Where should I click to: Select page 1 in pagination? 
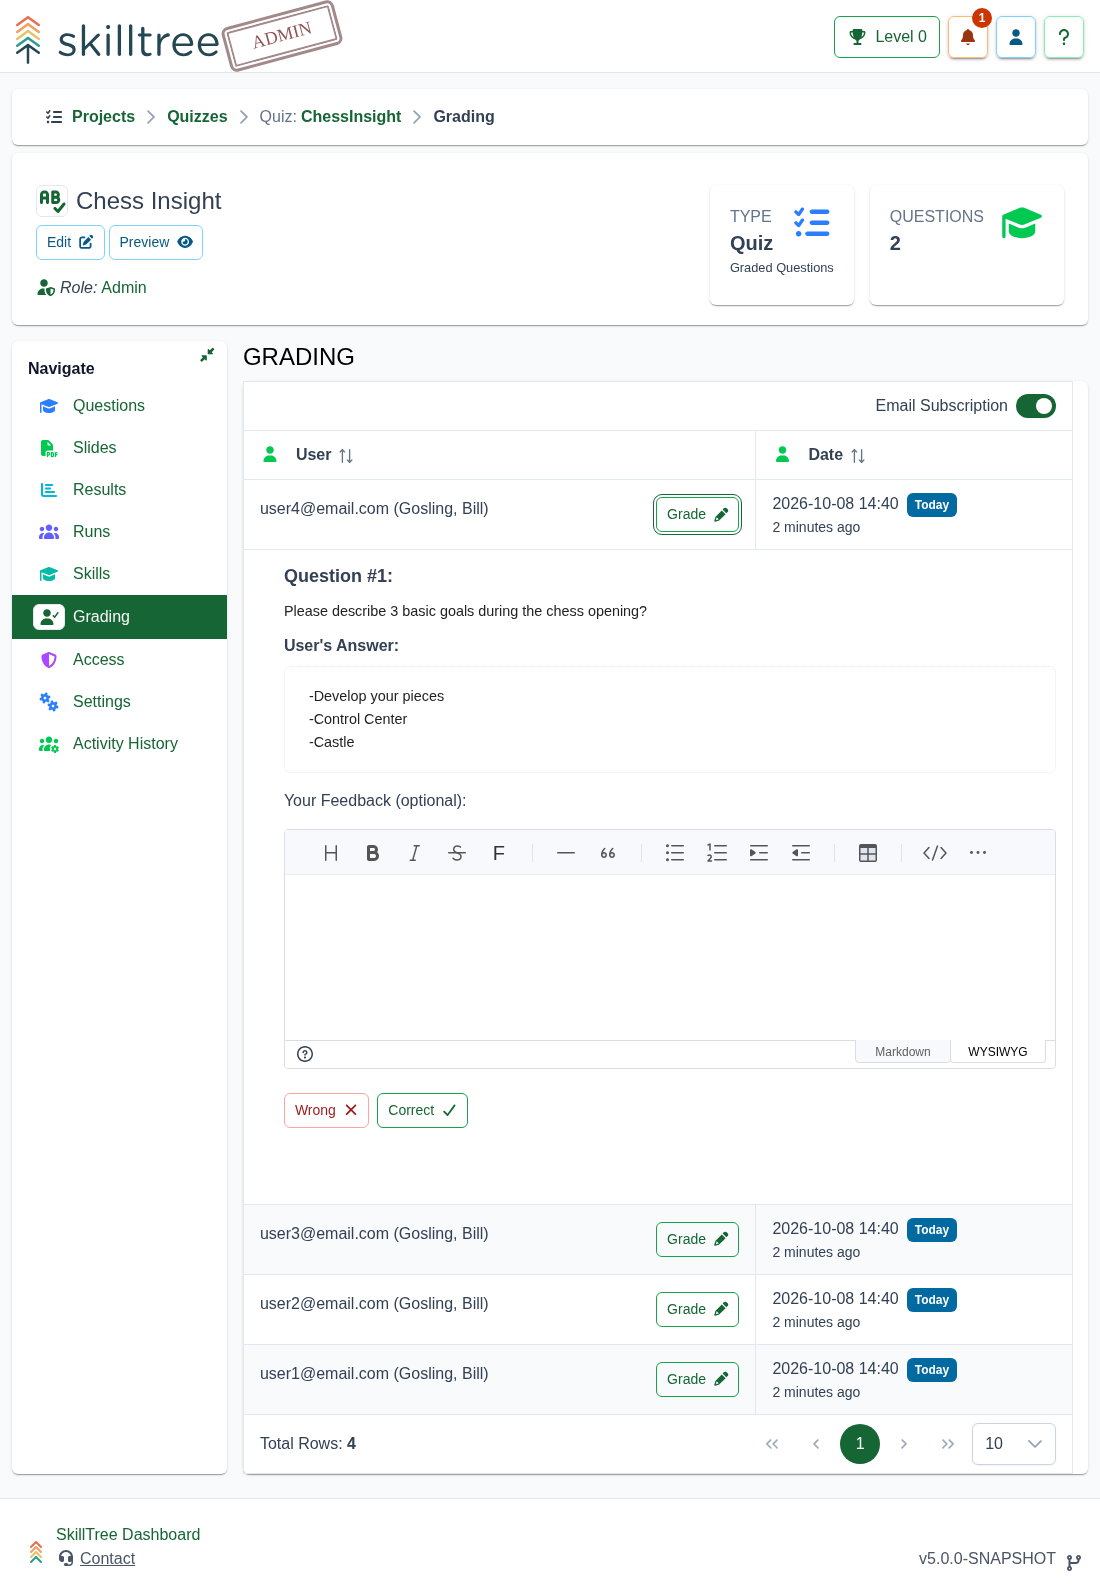[860, 1444]
